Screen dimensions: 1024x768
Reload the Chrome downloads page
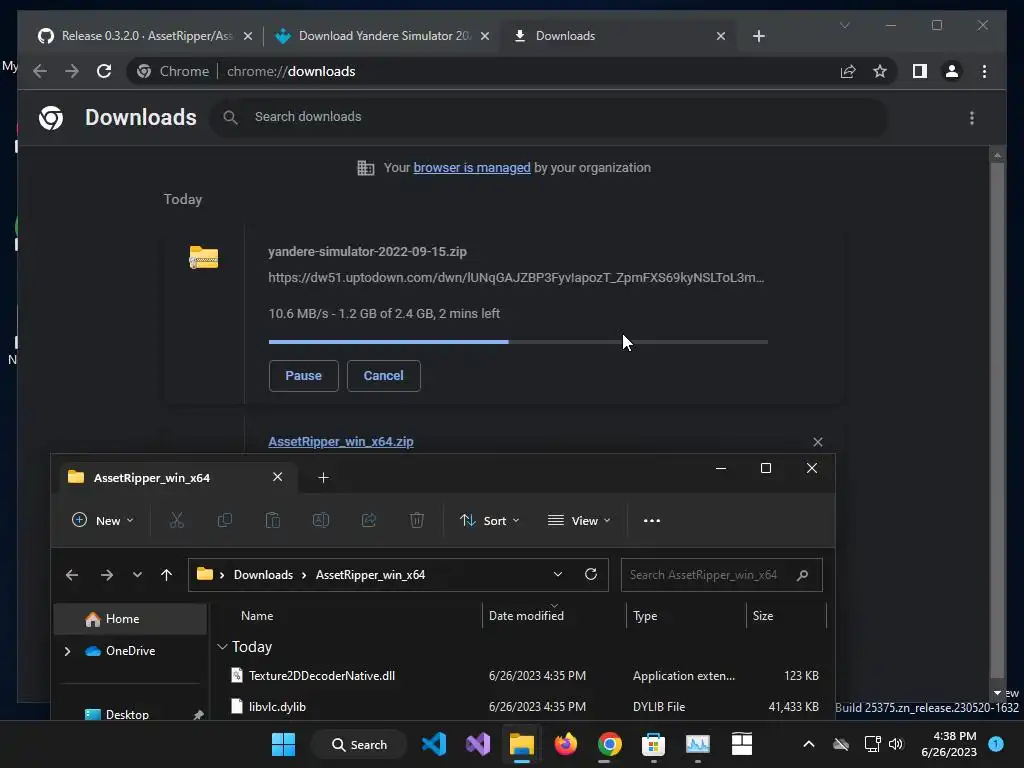click(x=104, y=71)
